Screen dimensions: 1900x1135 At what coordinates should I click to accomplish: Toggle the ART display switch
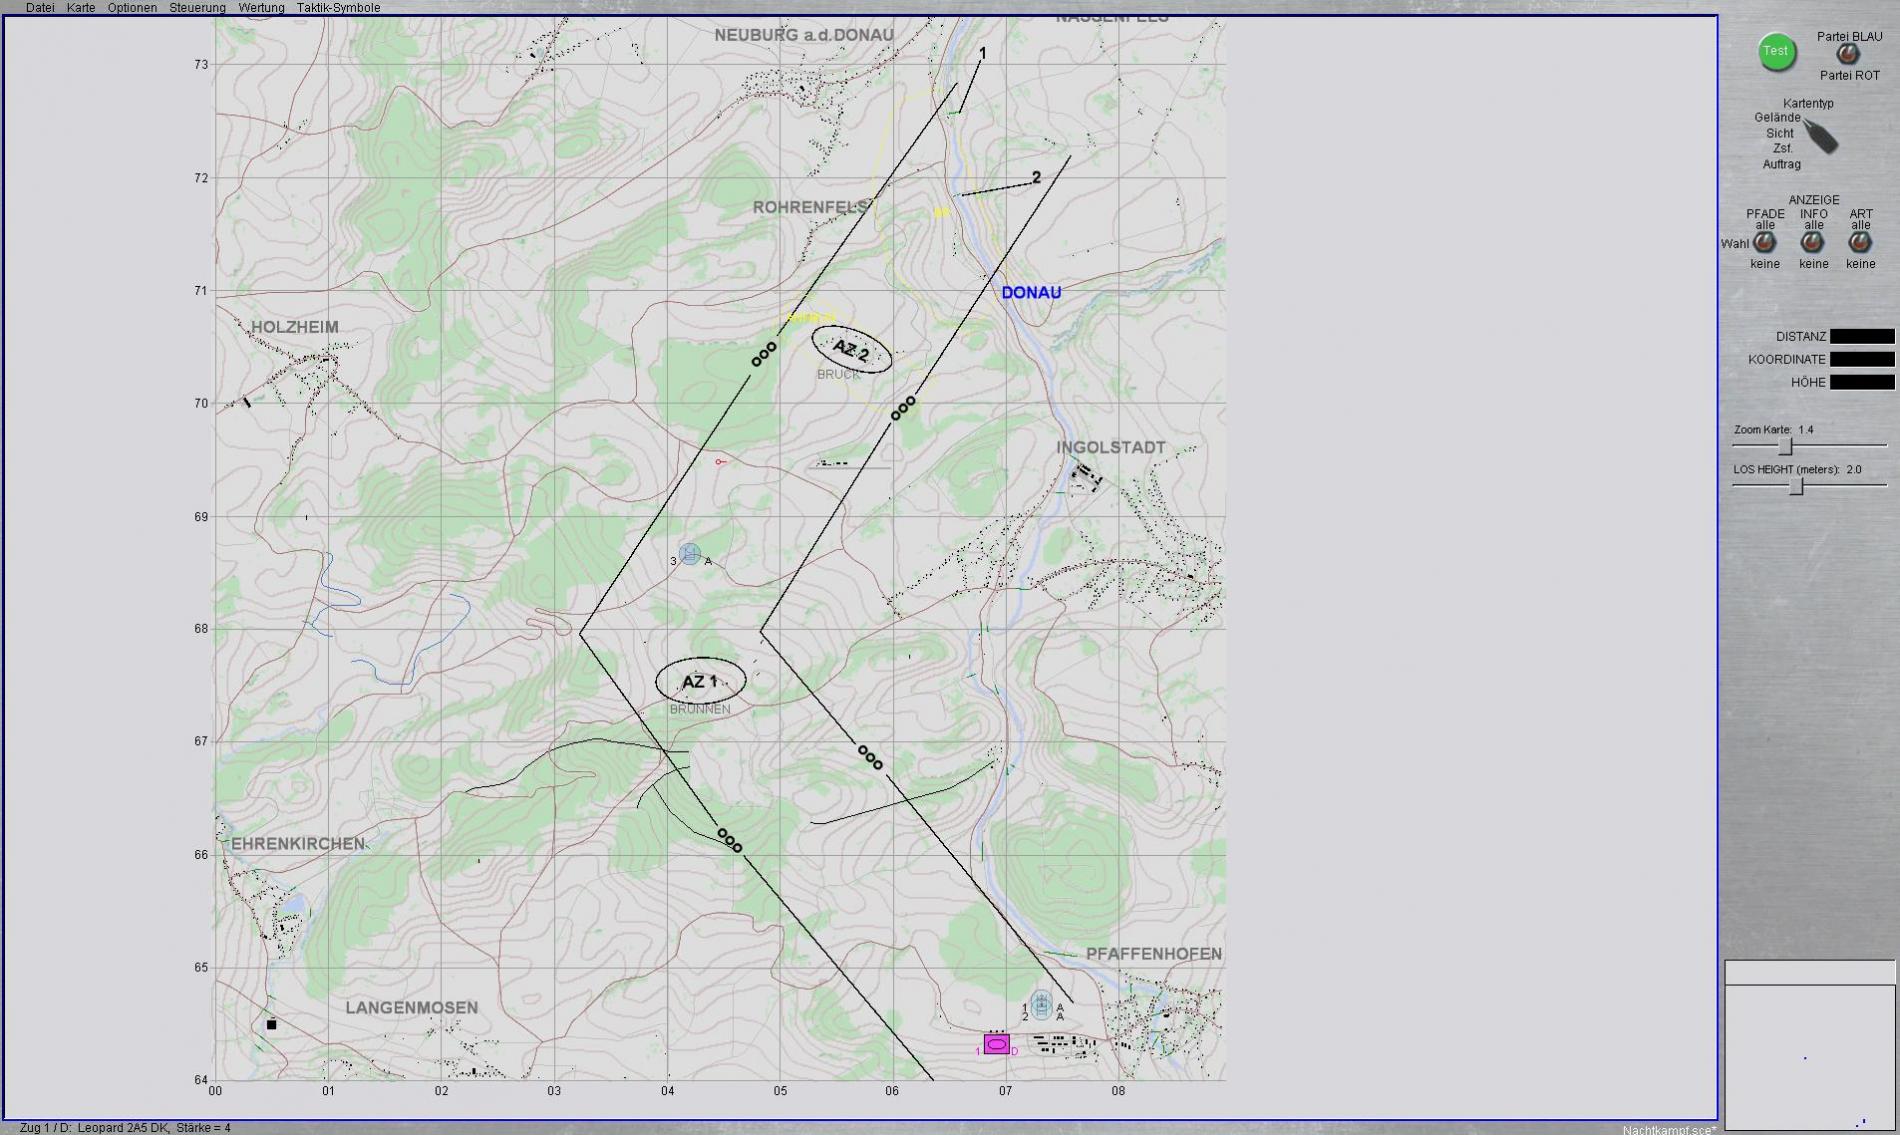tap(1860, 243)
